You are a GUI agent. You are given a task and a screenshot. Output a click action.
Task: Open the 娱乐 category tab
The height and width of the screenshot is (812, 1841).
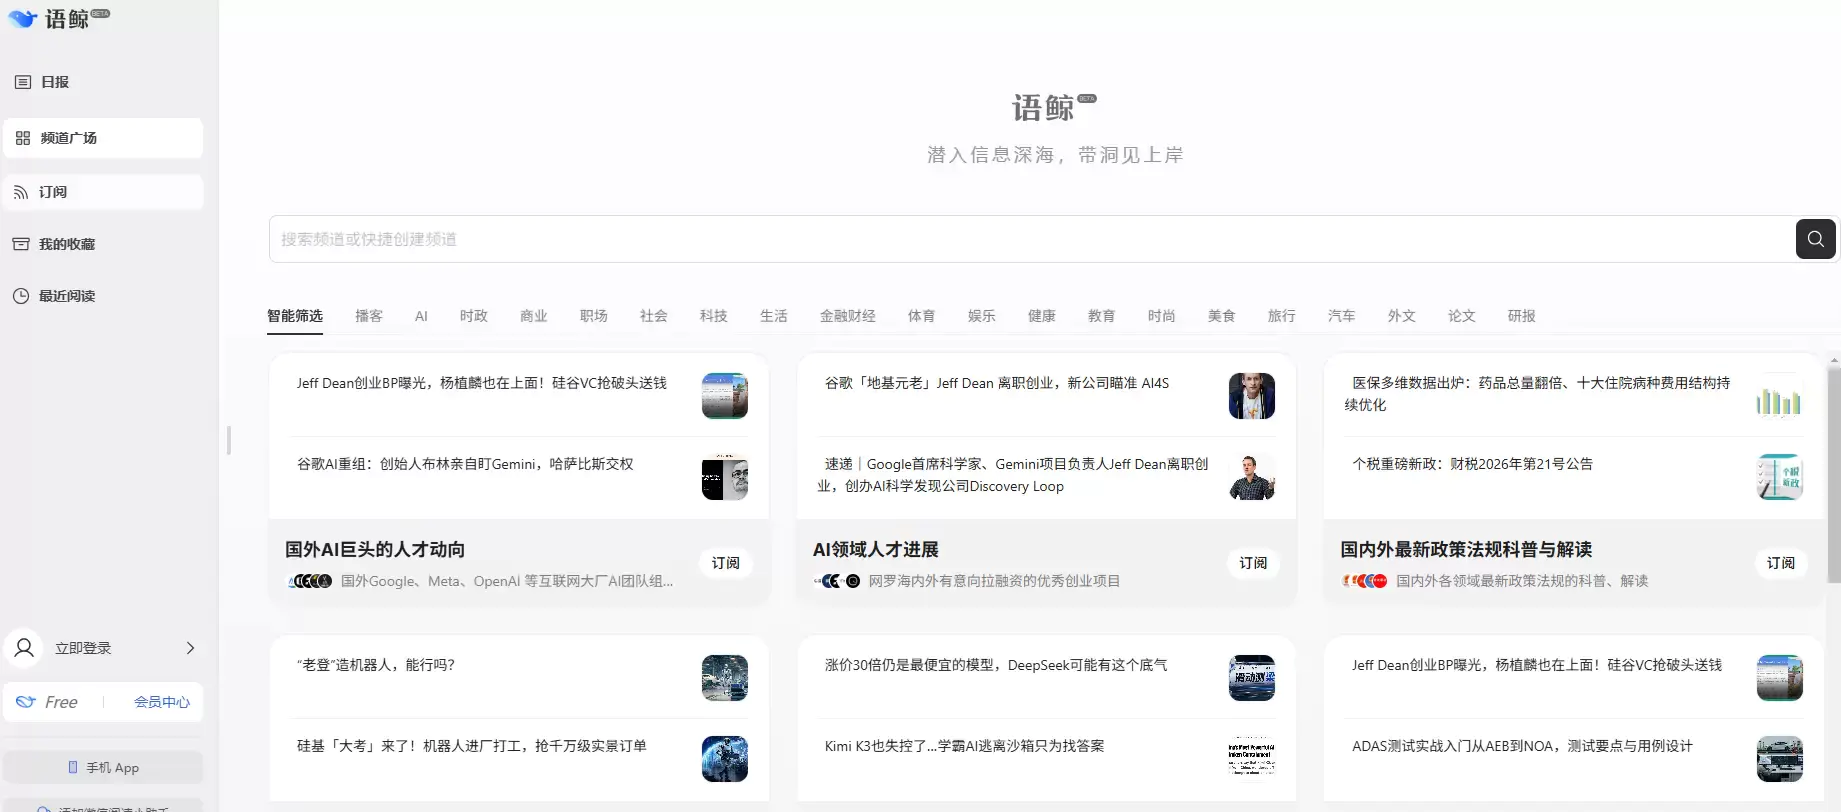[x=982, y=316]
